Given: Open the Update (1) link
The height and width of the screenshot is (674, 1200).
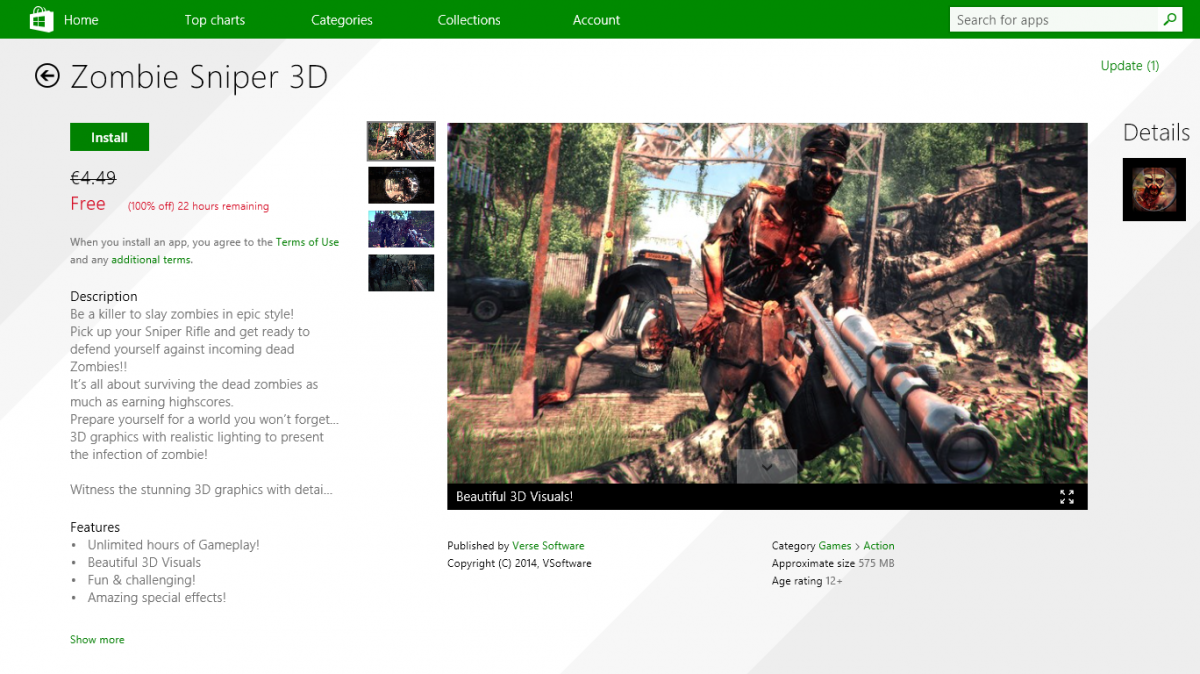Looking at the screenshot, I should [x=1129, y=66].
